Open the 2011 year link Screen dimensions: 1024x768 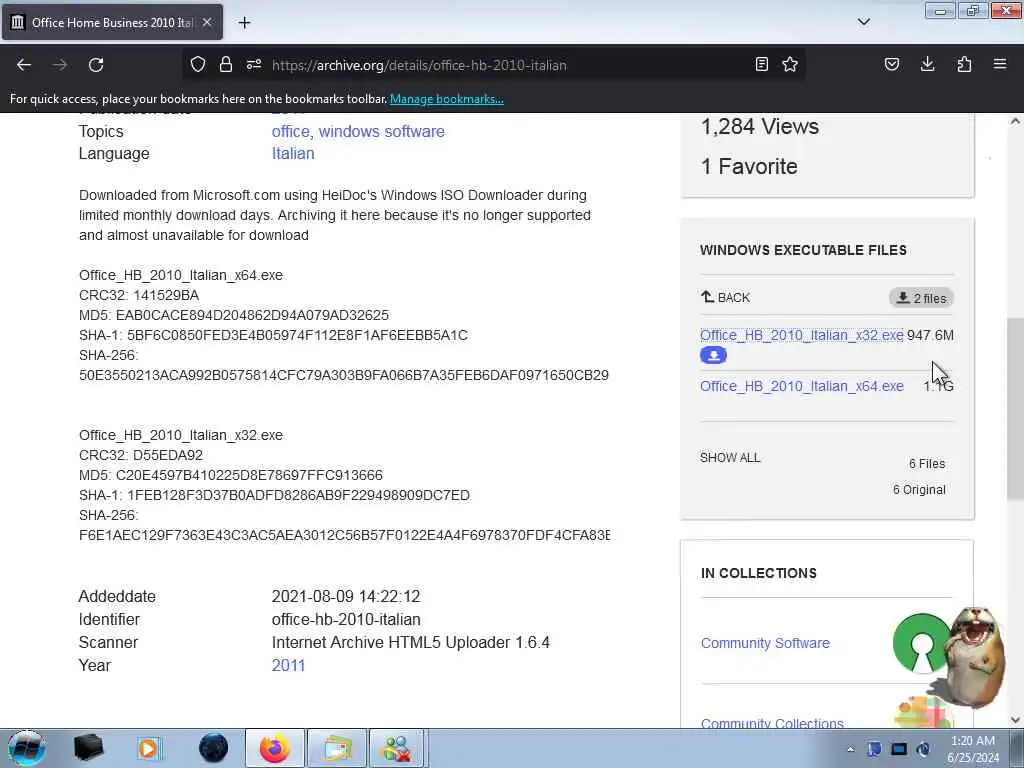[288, 665]
